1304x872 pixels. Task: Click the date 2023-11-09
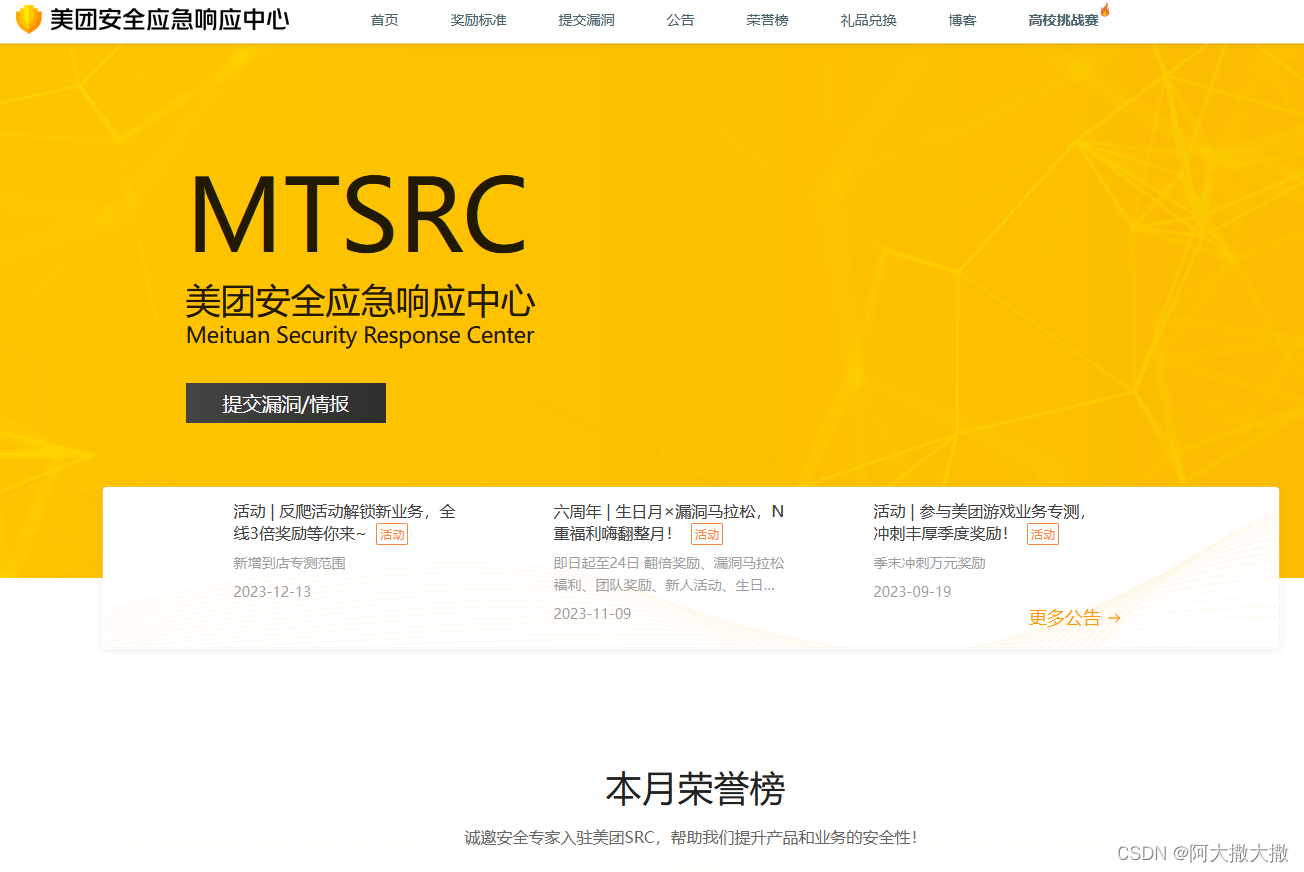pos(592,614)
